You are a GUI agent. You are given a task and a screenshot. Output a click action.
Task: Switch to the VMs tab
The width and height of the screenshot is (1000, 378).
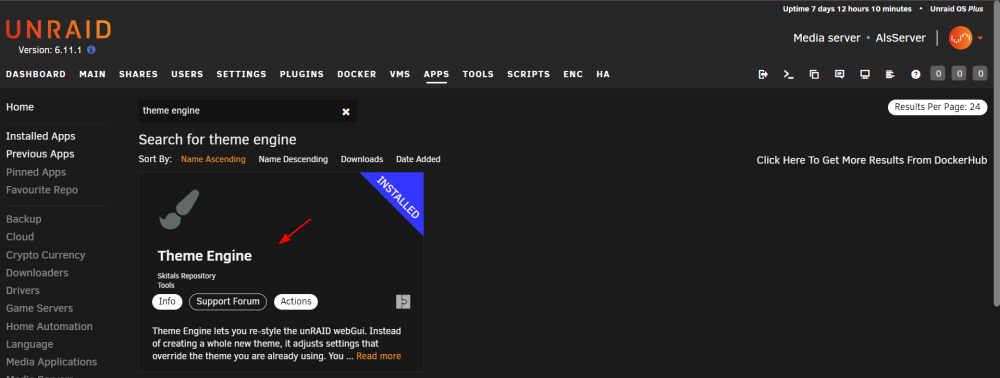coord(400,74)
